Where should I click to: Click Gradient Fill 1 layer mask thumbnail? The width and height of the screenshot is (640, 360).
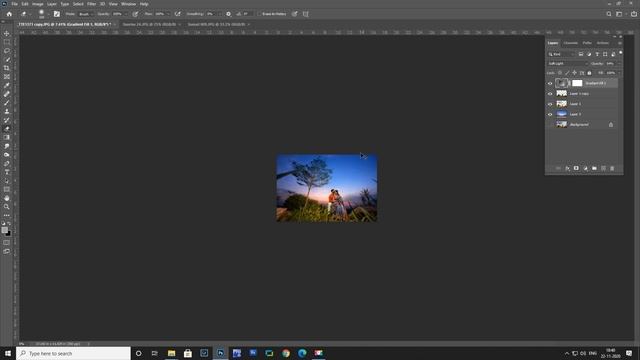pyautogui.click(x=577, y=83)
